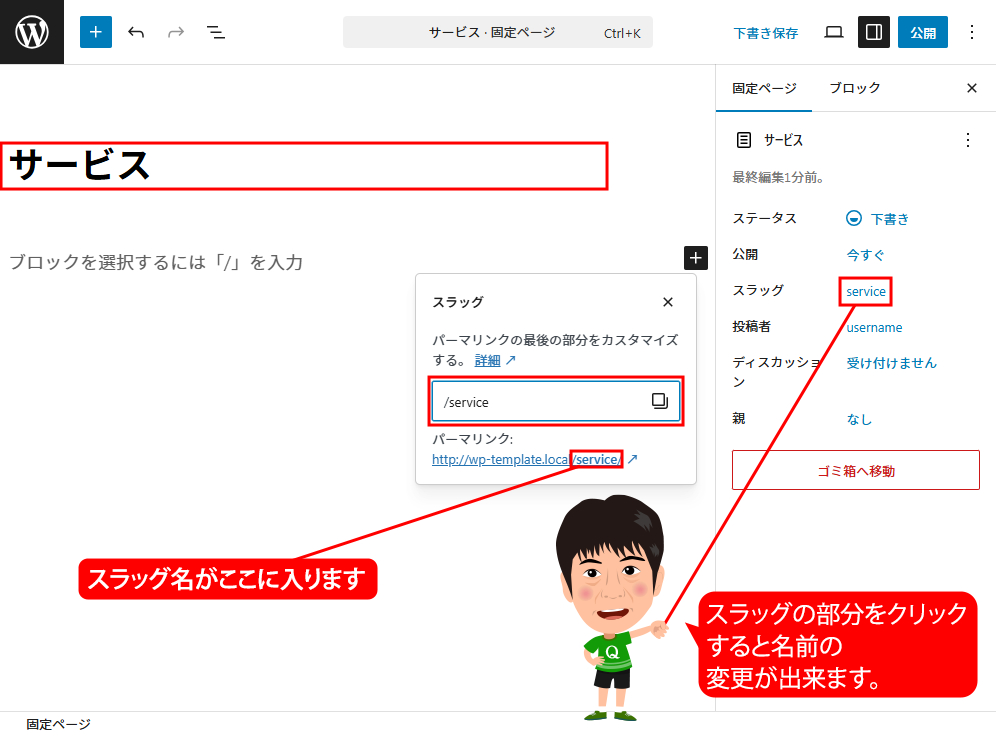Viewport: 996px width, 736px height.
Task: Toggle the settings sidebar panel icon
Action: 873,32
